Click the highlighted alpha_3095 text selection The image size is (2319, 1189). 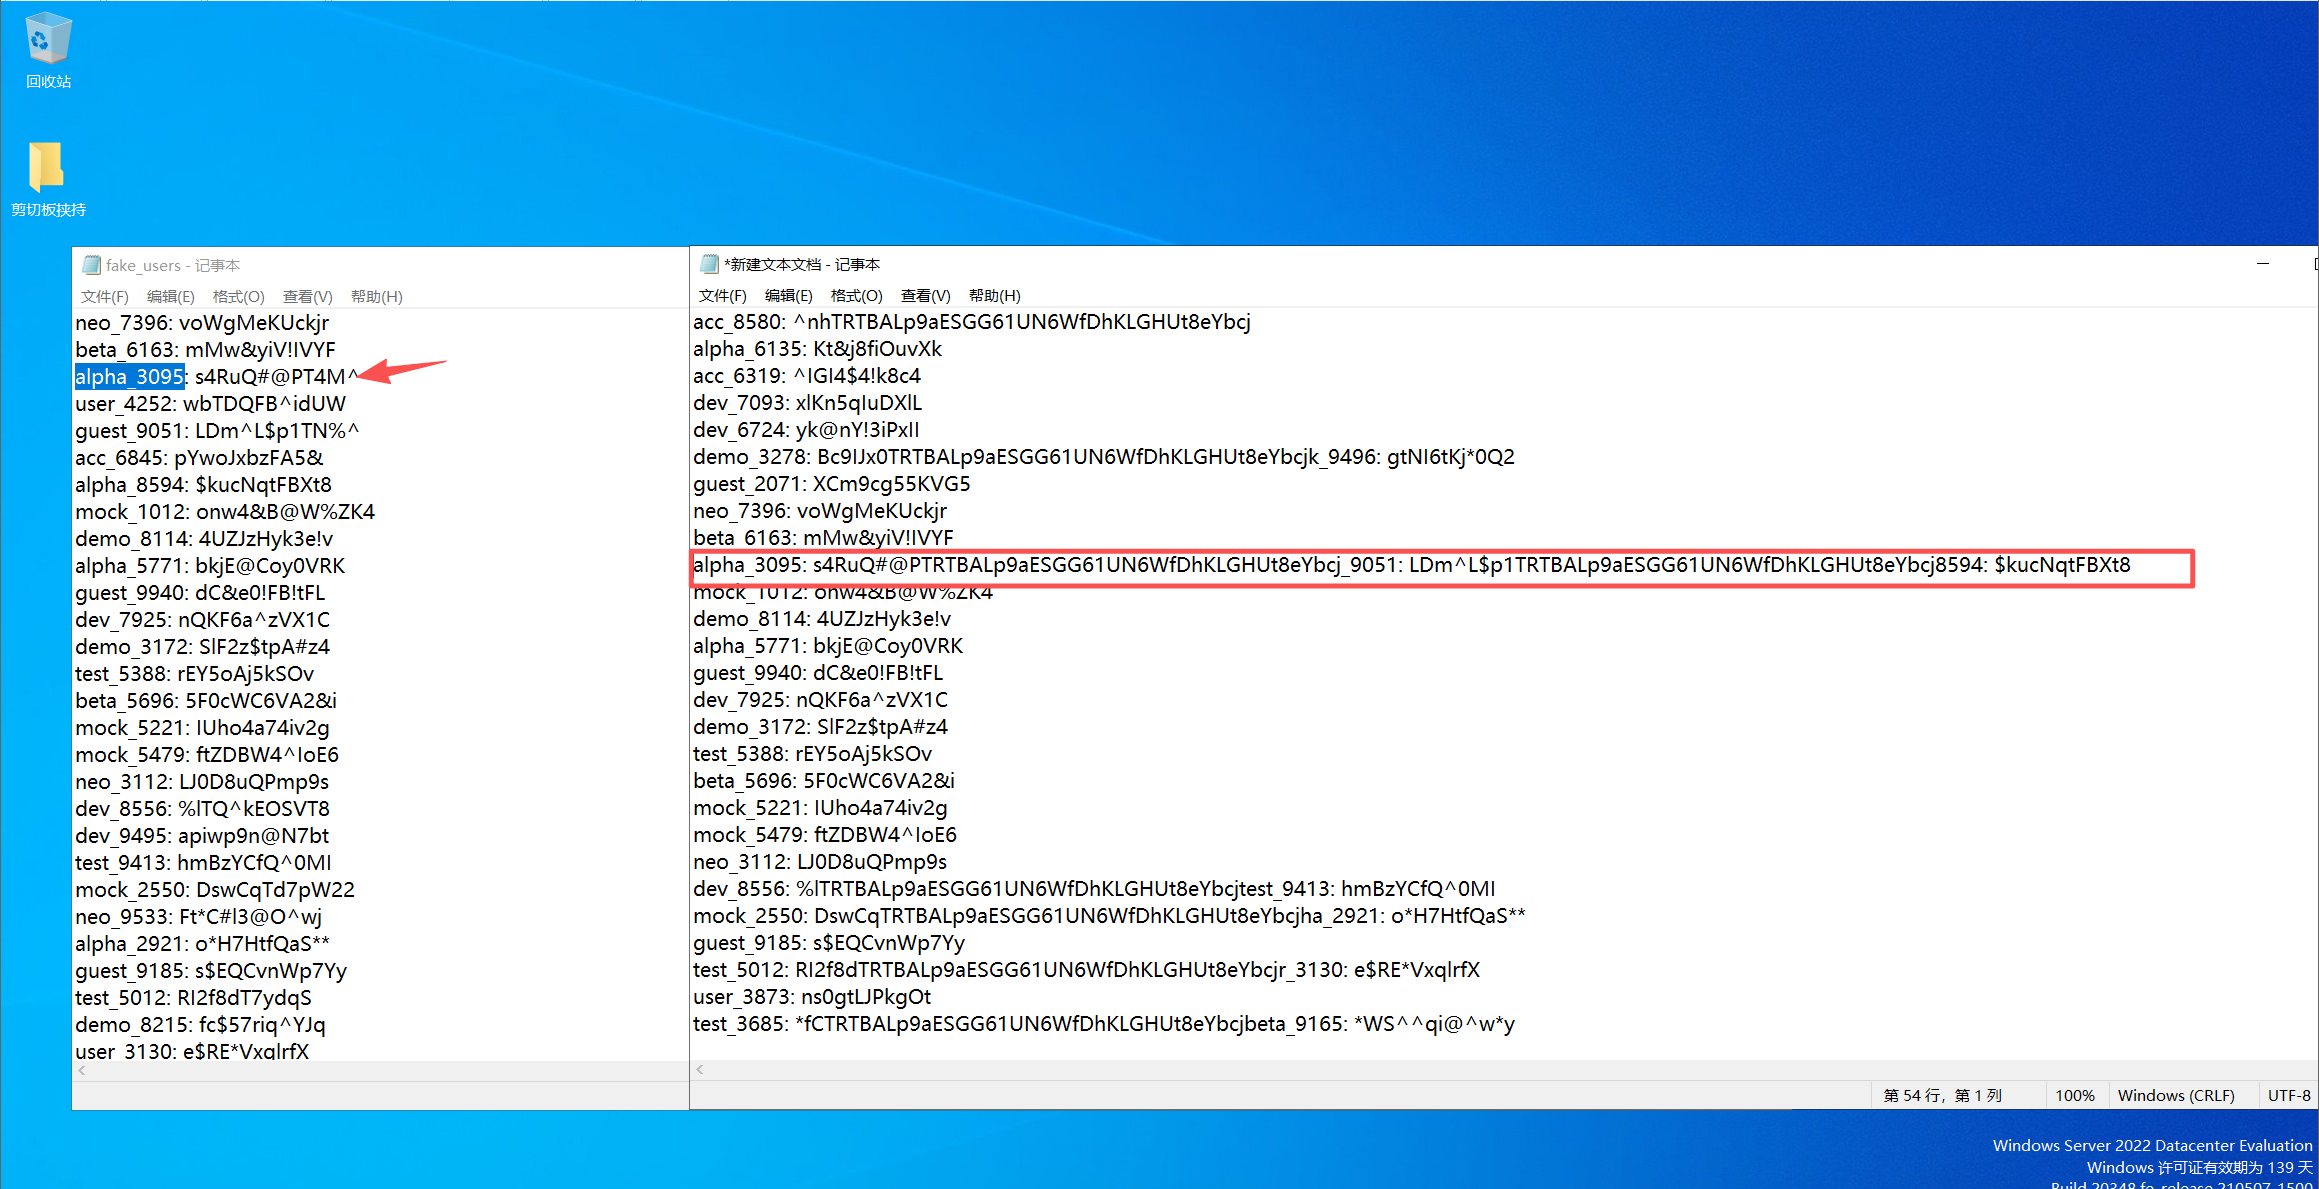(129, 377)
